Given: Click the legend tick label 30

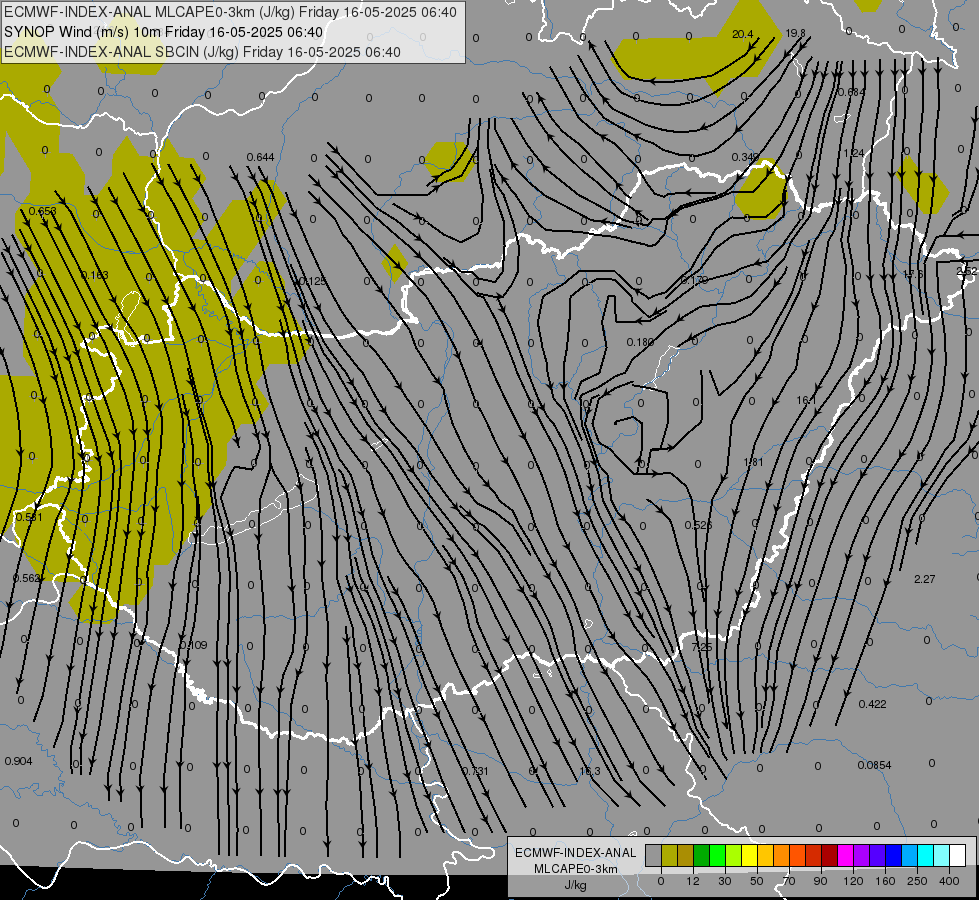Looking at the screenshot, I should 725,881.
